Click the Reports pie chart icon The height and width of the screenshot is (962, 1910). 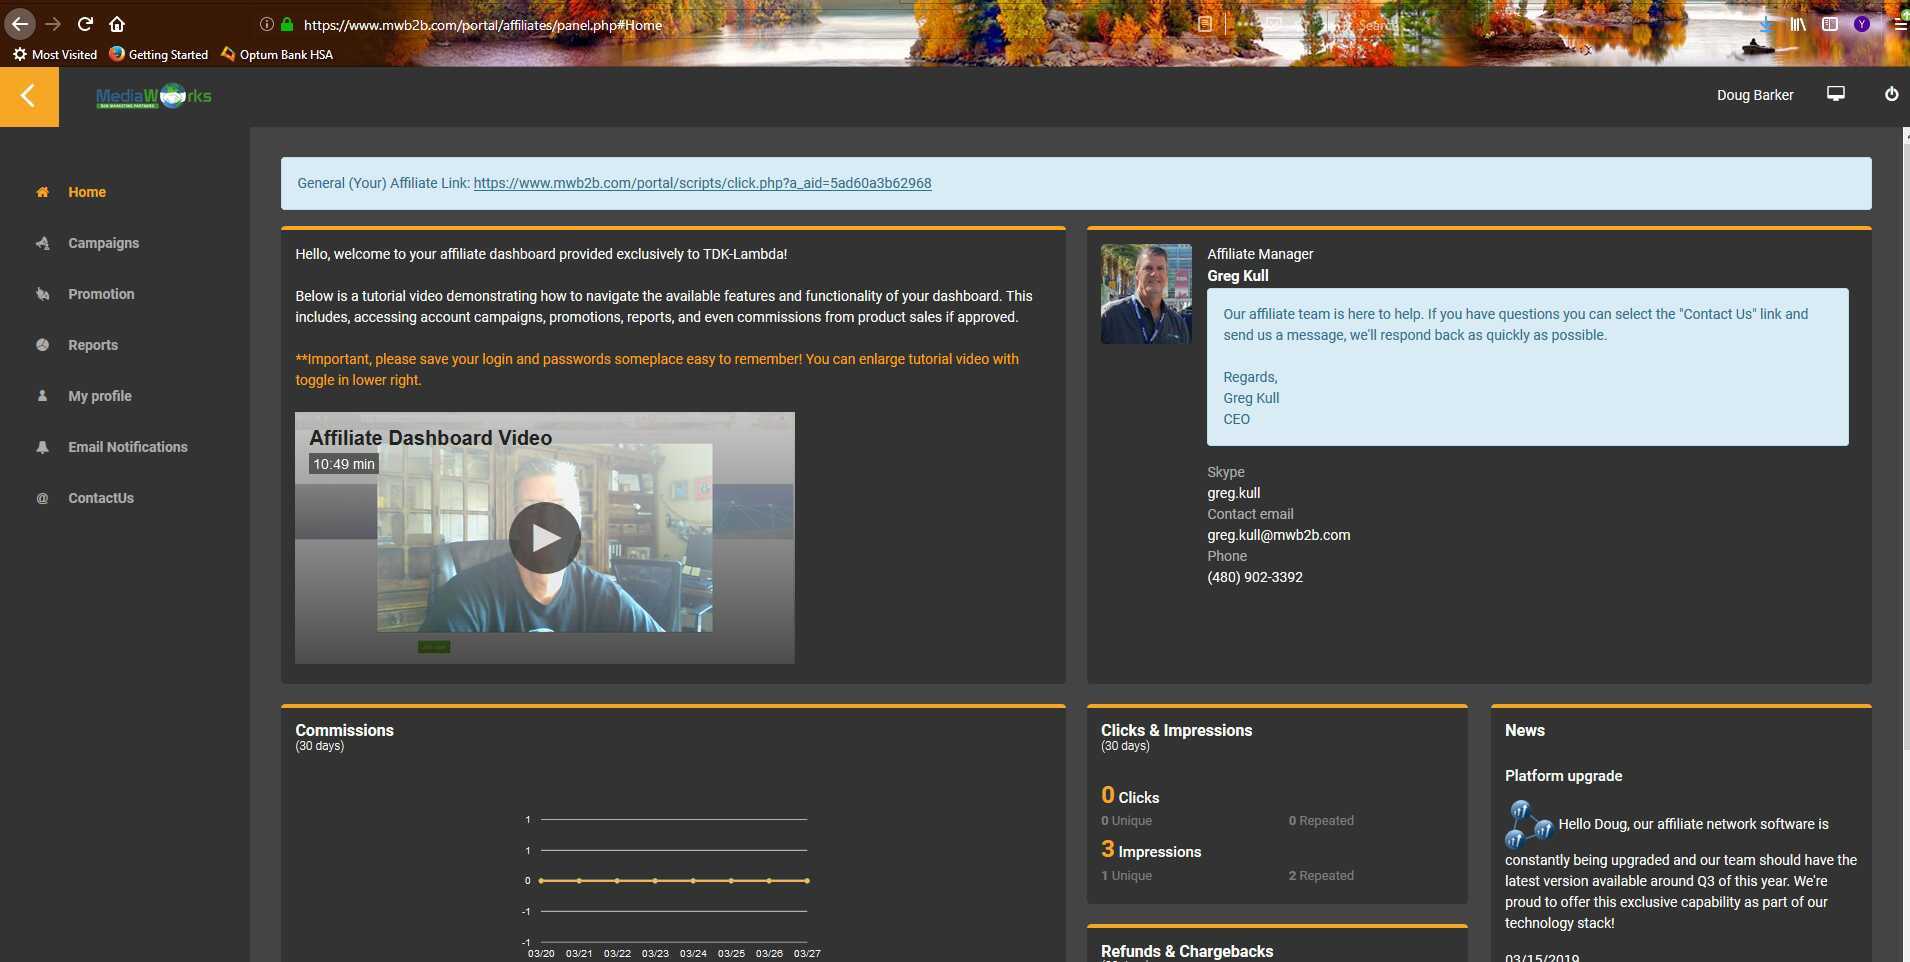pyautogui.click(x=42, y=345)
